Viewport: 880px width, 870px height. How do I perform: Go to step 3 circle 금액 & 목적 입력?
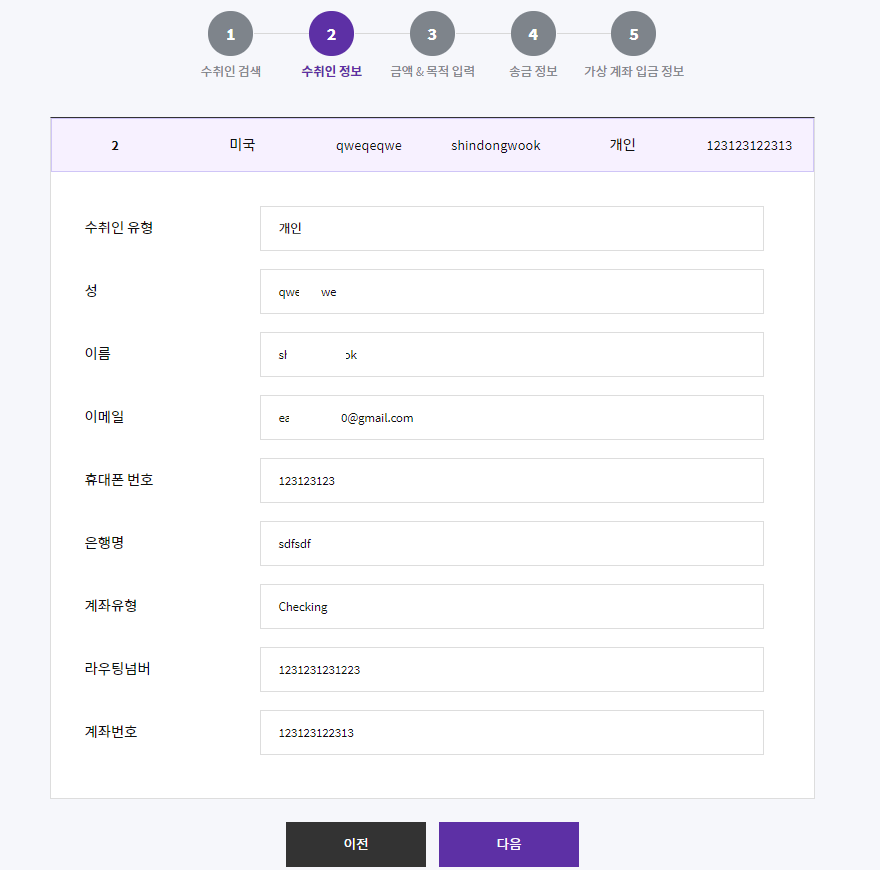pyautogui.click(x=432, y=34)
